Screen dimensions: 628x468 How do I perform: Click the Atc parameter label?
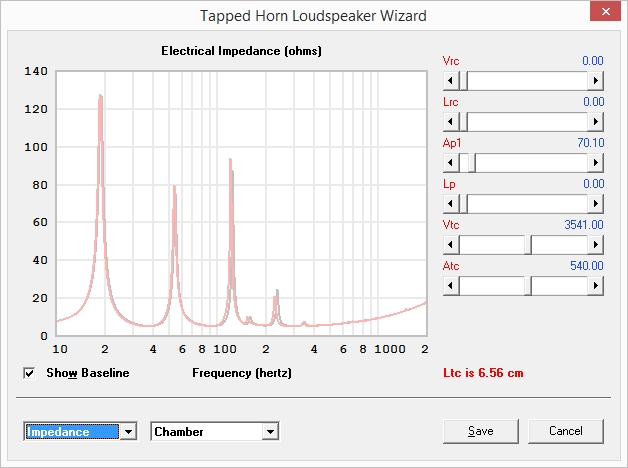click(451, 265)
